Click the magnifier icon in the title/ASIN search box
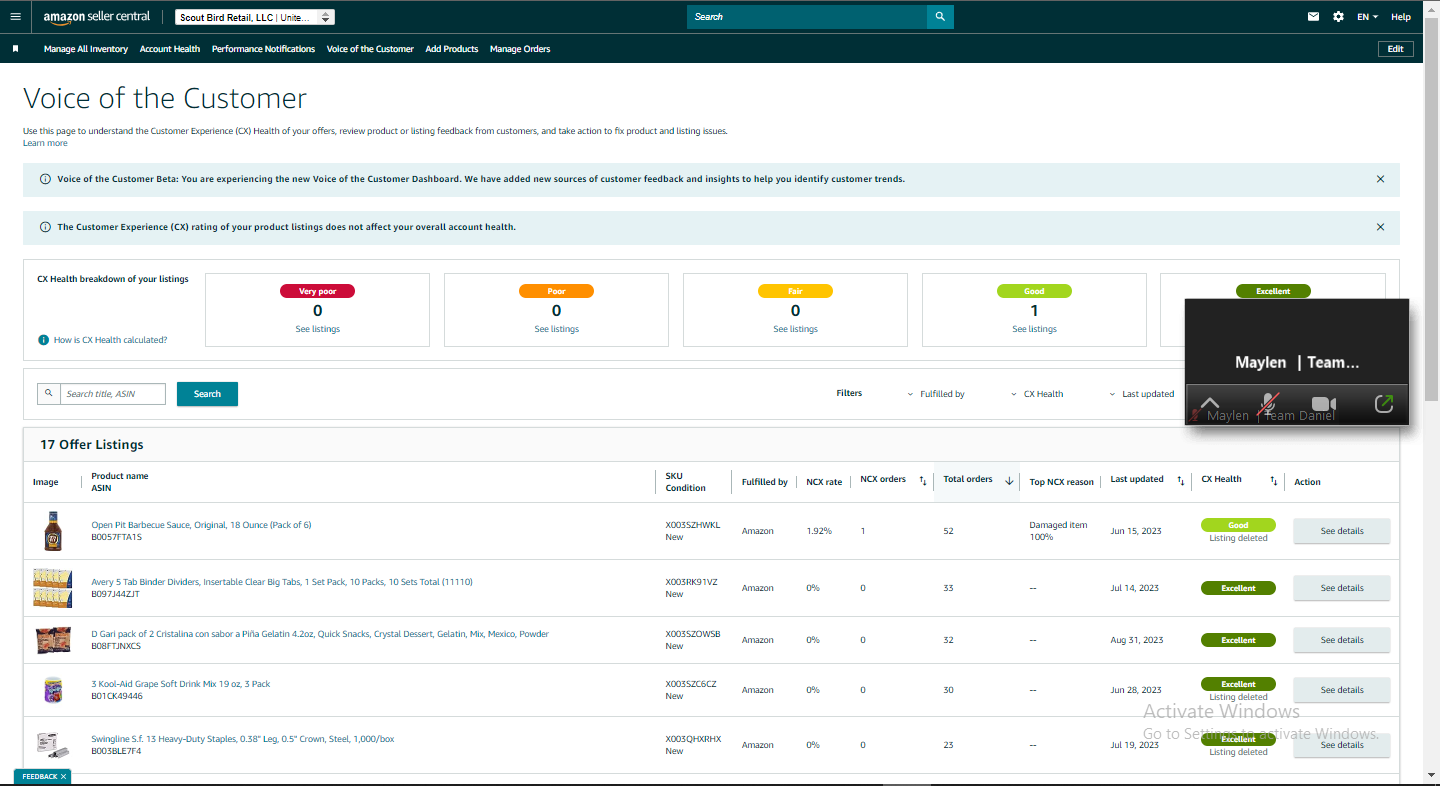 [x=48, y=394]
